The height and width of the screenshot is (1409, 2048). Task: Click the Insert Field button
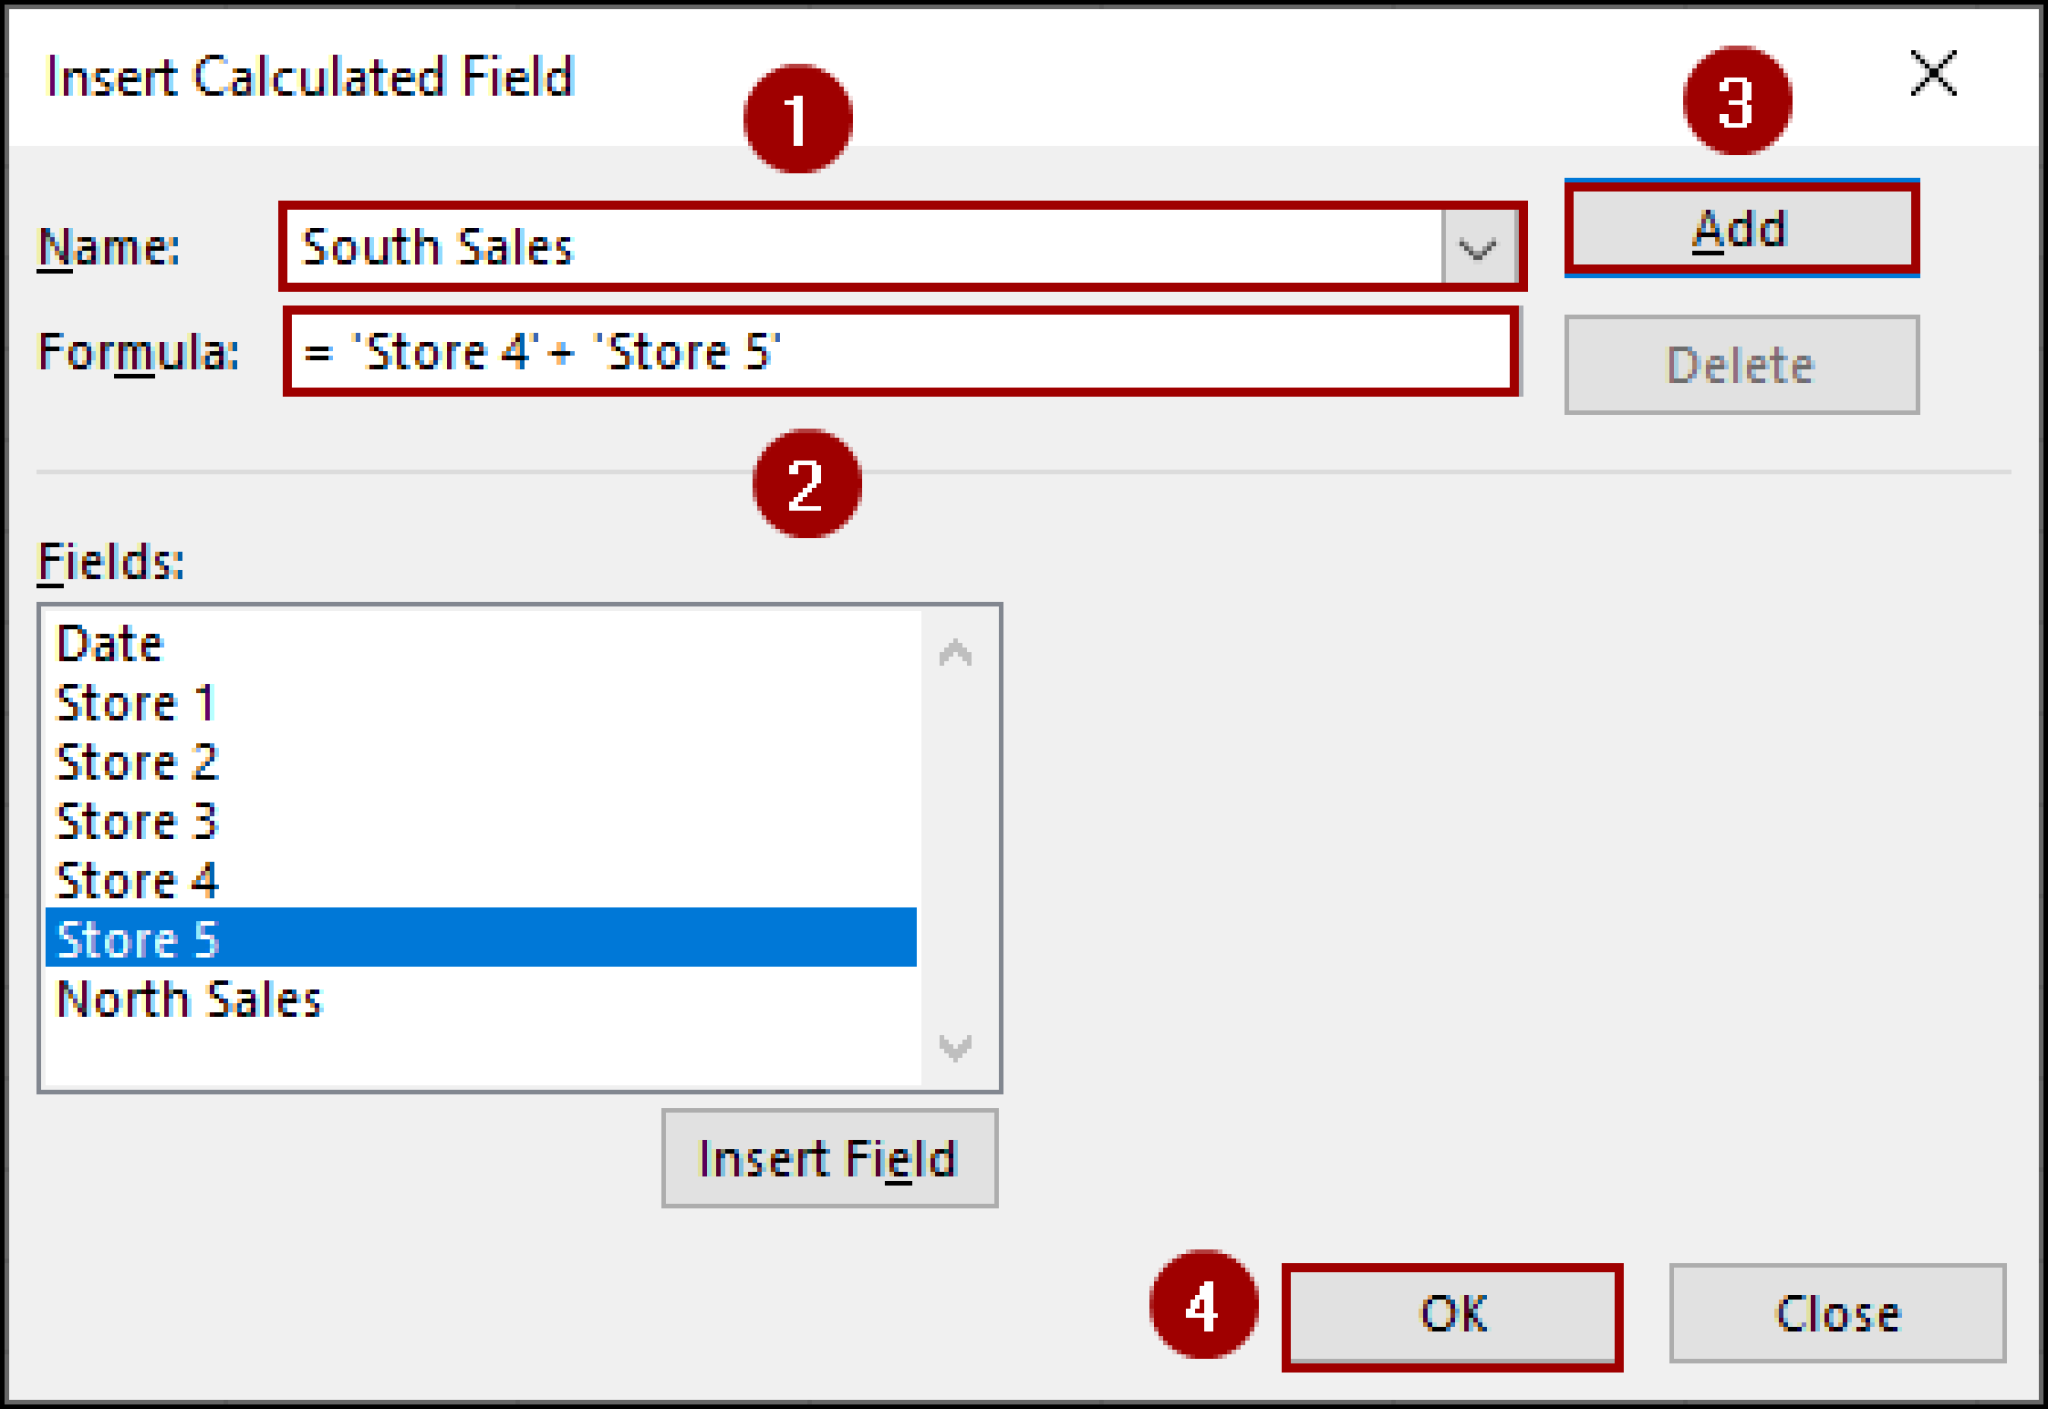pos(828,1158)
